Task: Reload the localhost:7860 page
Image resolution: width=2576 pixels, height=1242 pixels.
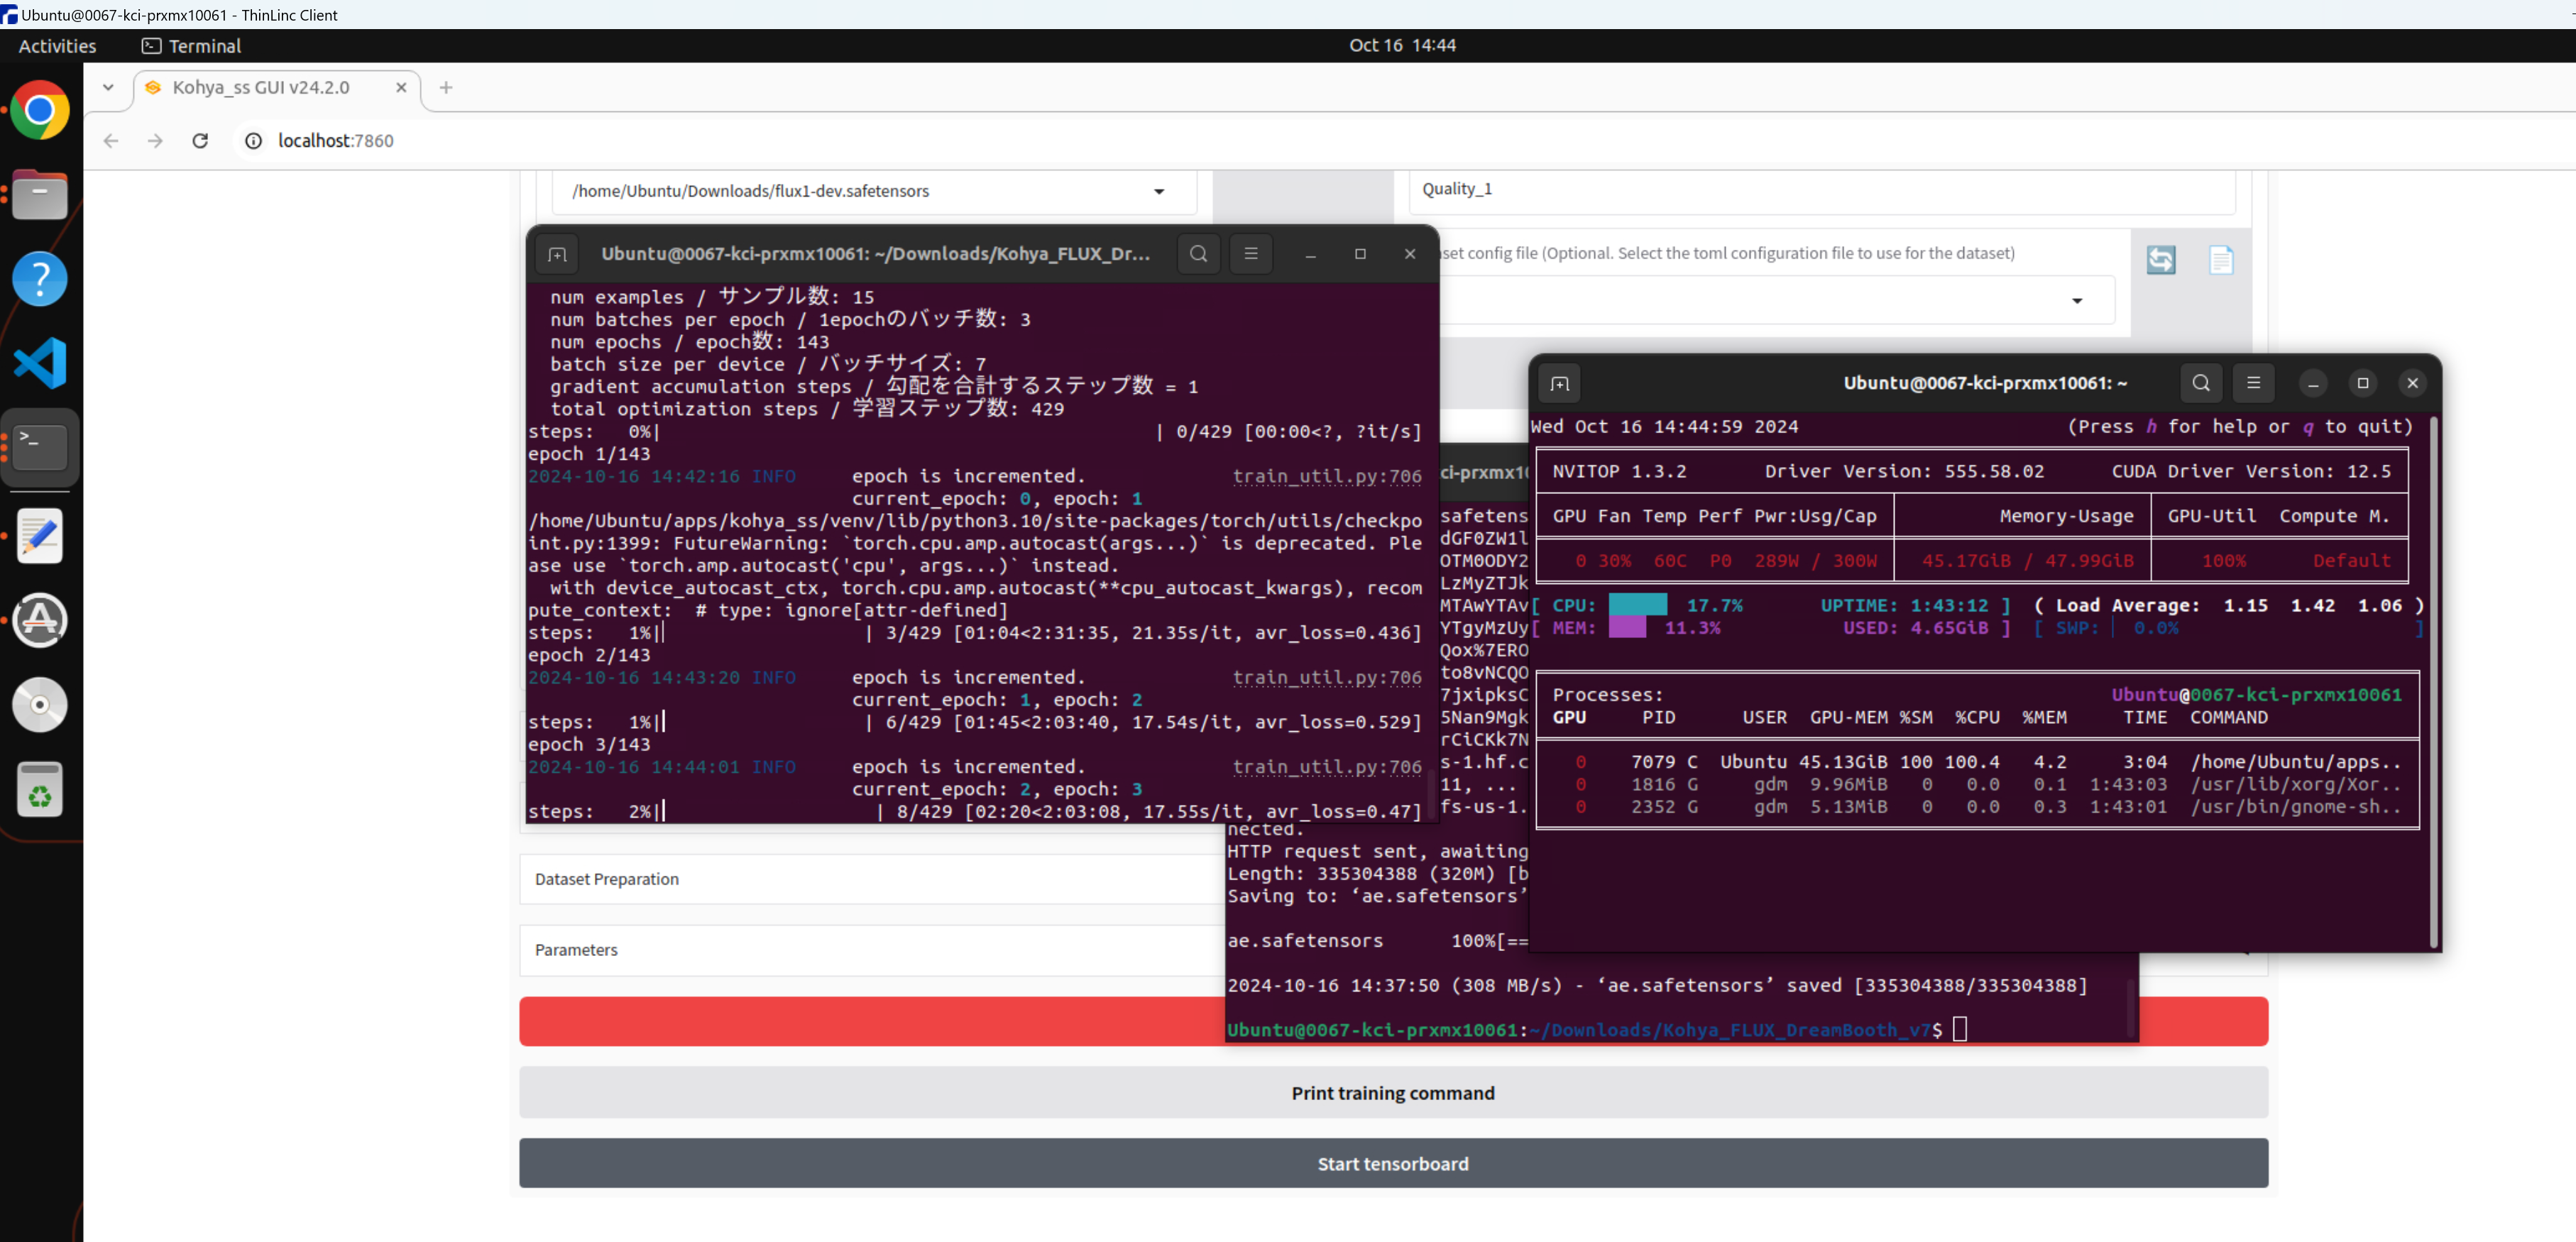Action: 200,141
